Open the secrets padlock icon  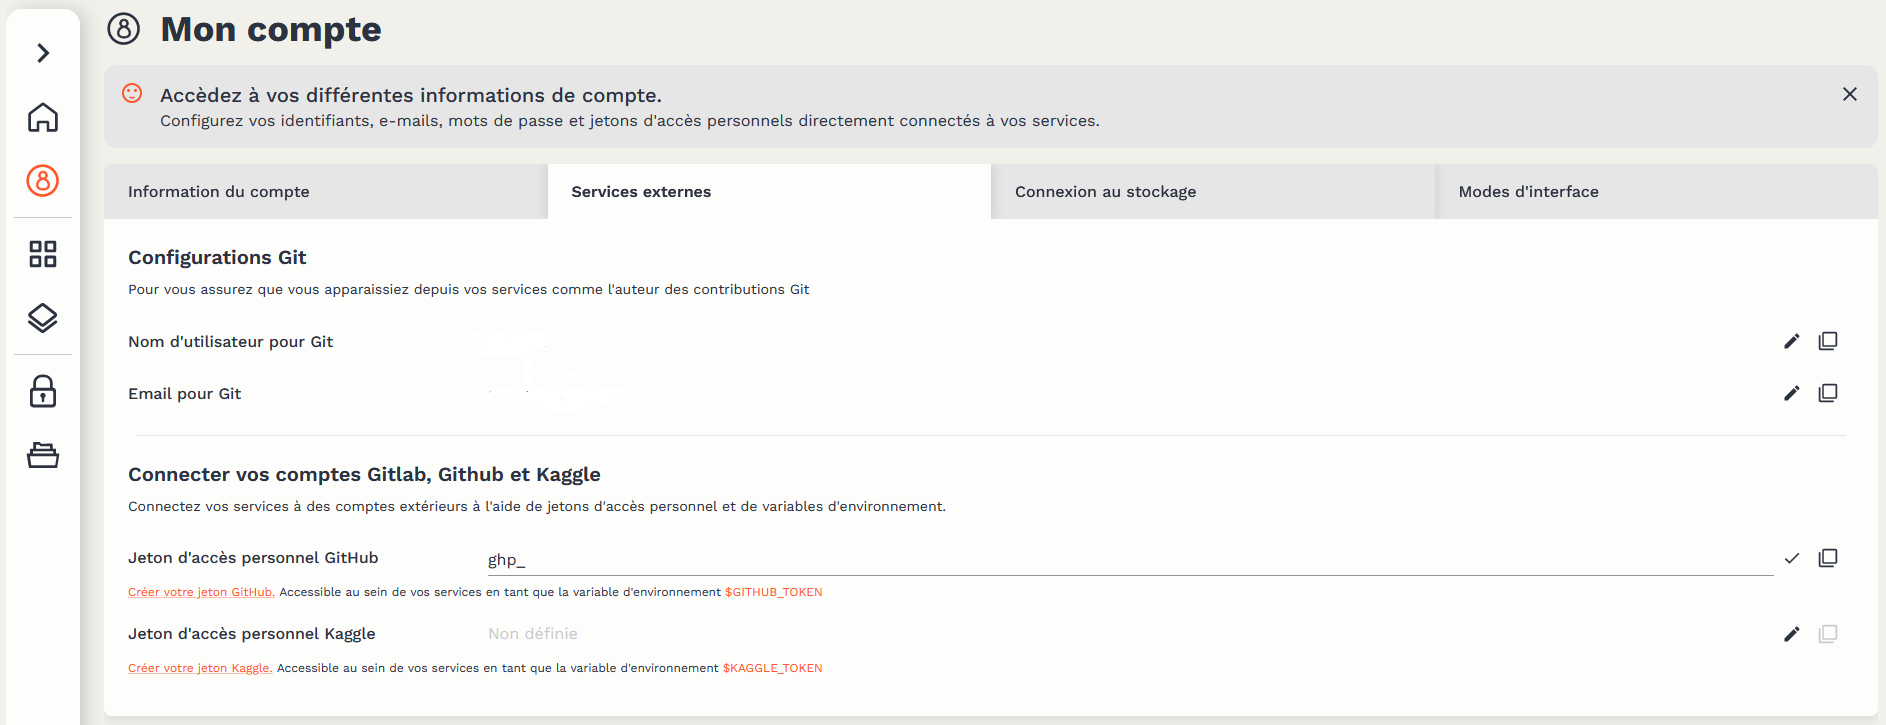point(43,391)
